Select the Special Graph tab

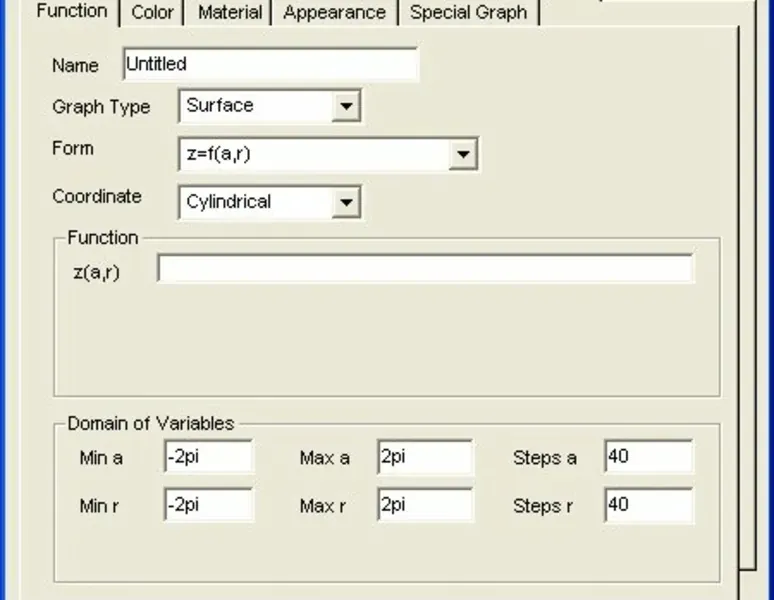(x=468, y=13)
